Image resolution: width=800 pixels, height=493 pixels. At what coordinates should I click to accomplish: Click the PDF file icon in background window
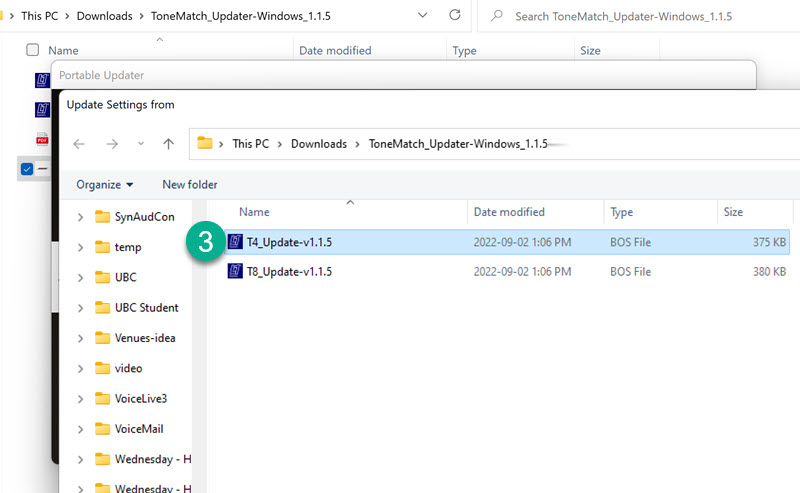click(43, 139)
